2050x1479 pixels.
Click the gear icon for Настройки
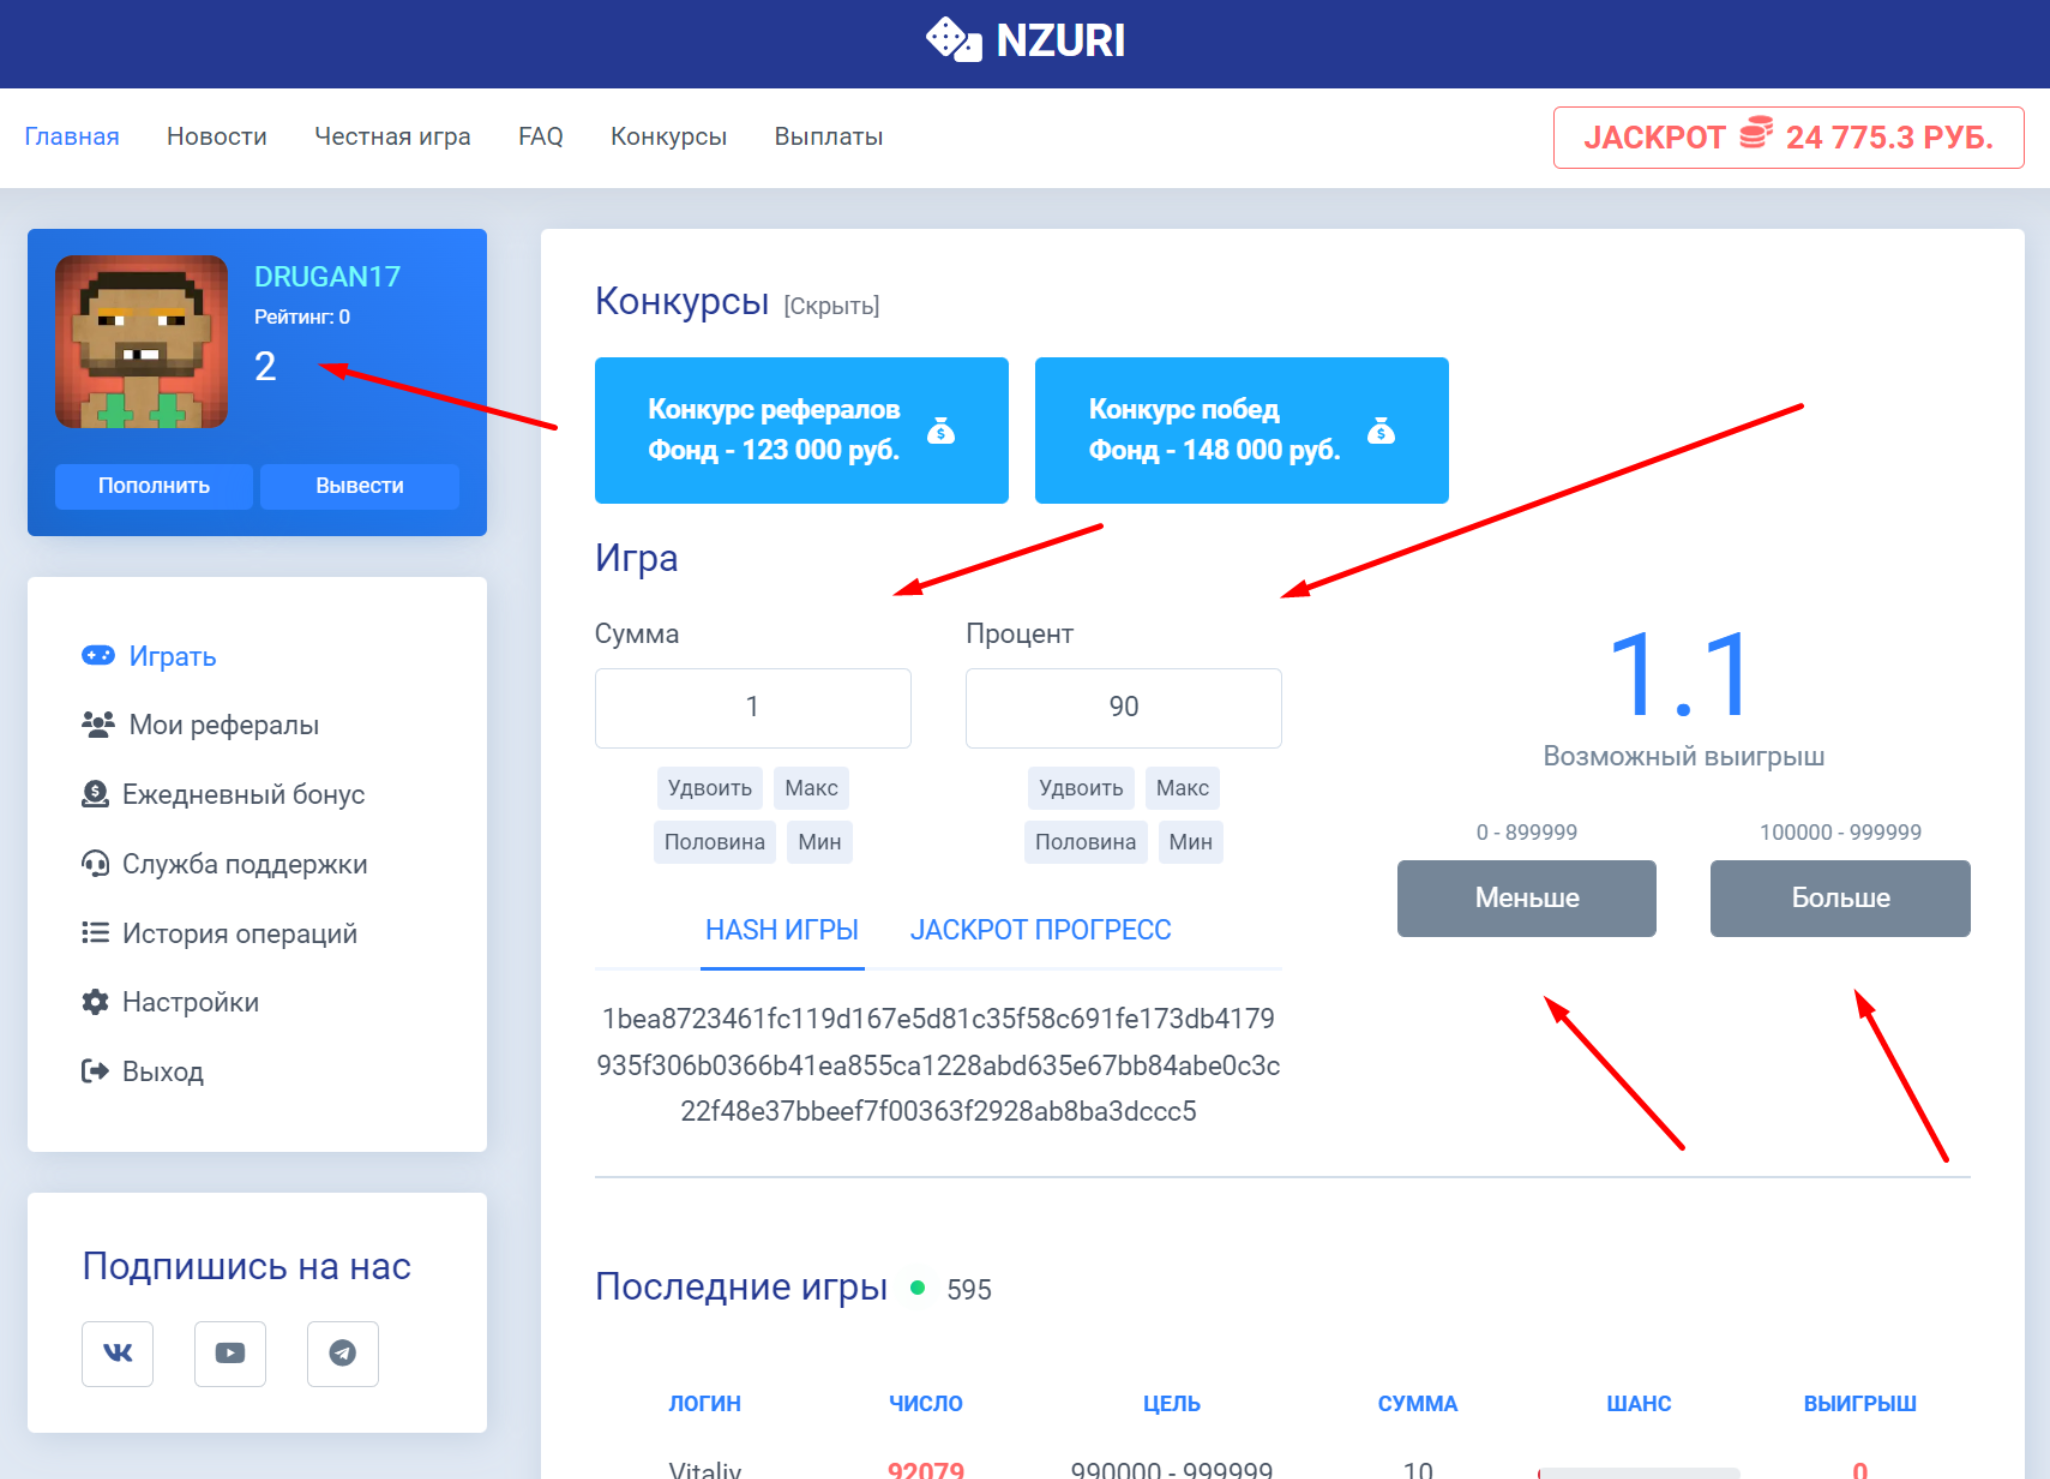(x=95, y=1002)
